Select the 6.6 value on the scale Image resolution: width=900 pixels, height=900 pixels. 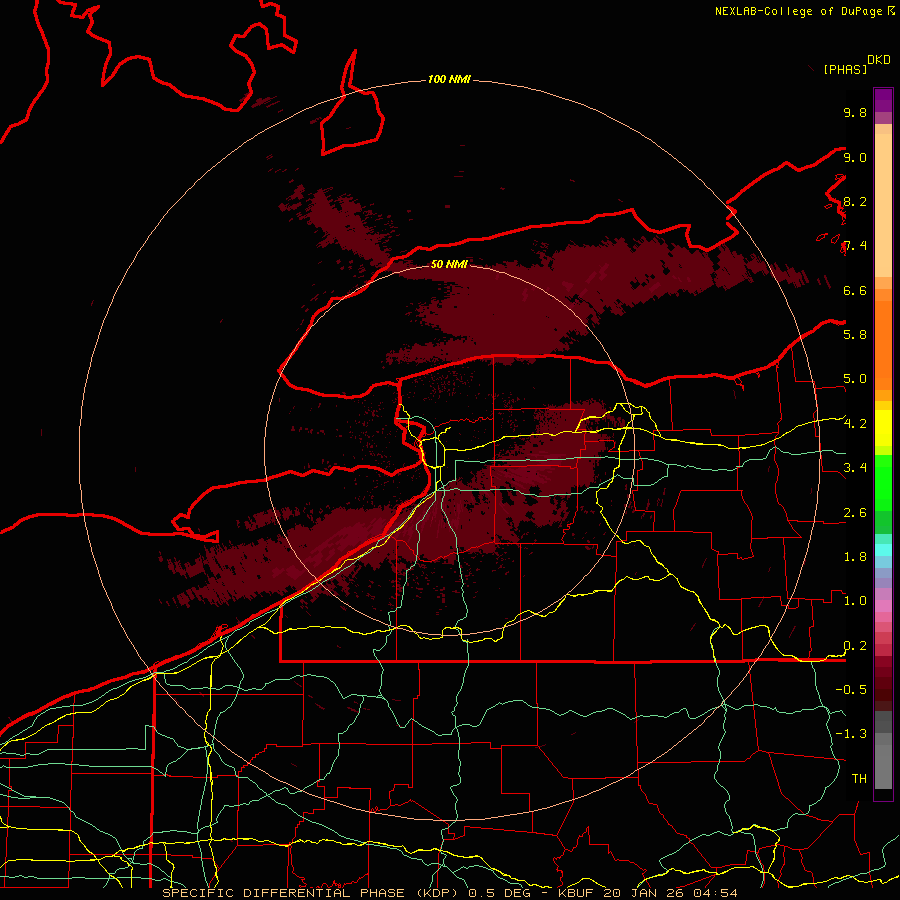tap(855, 290)
